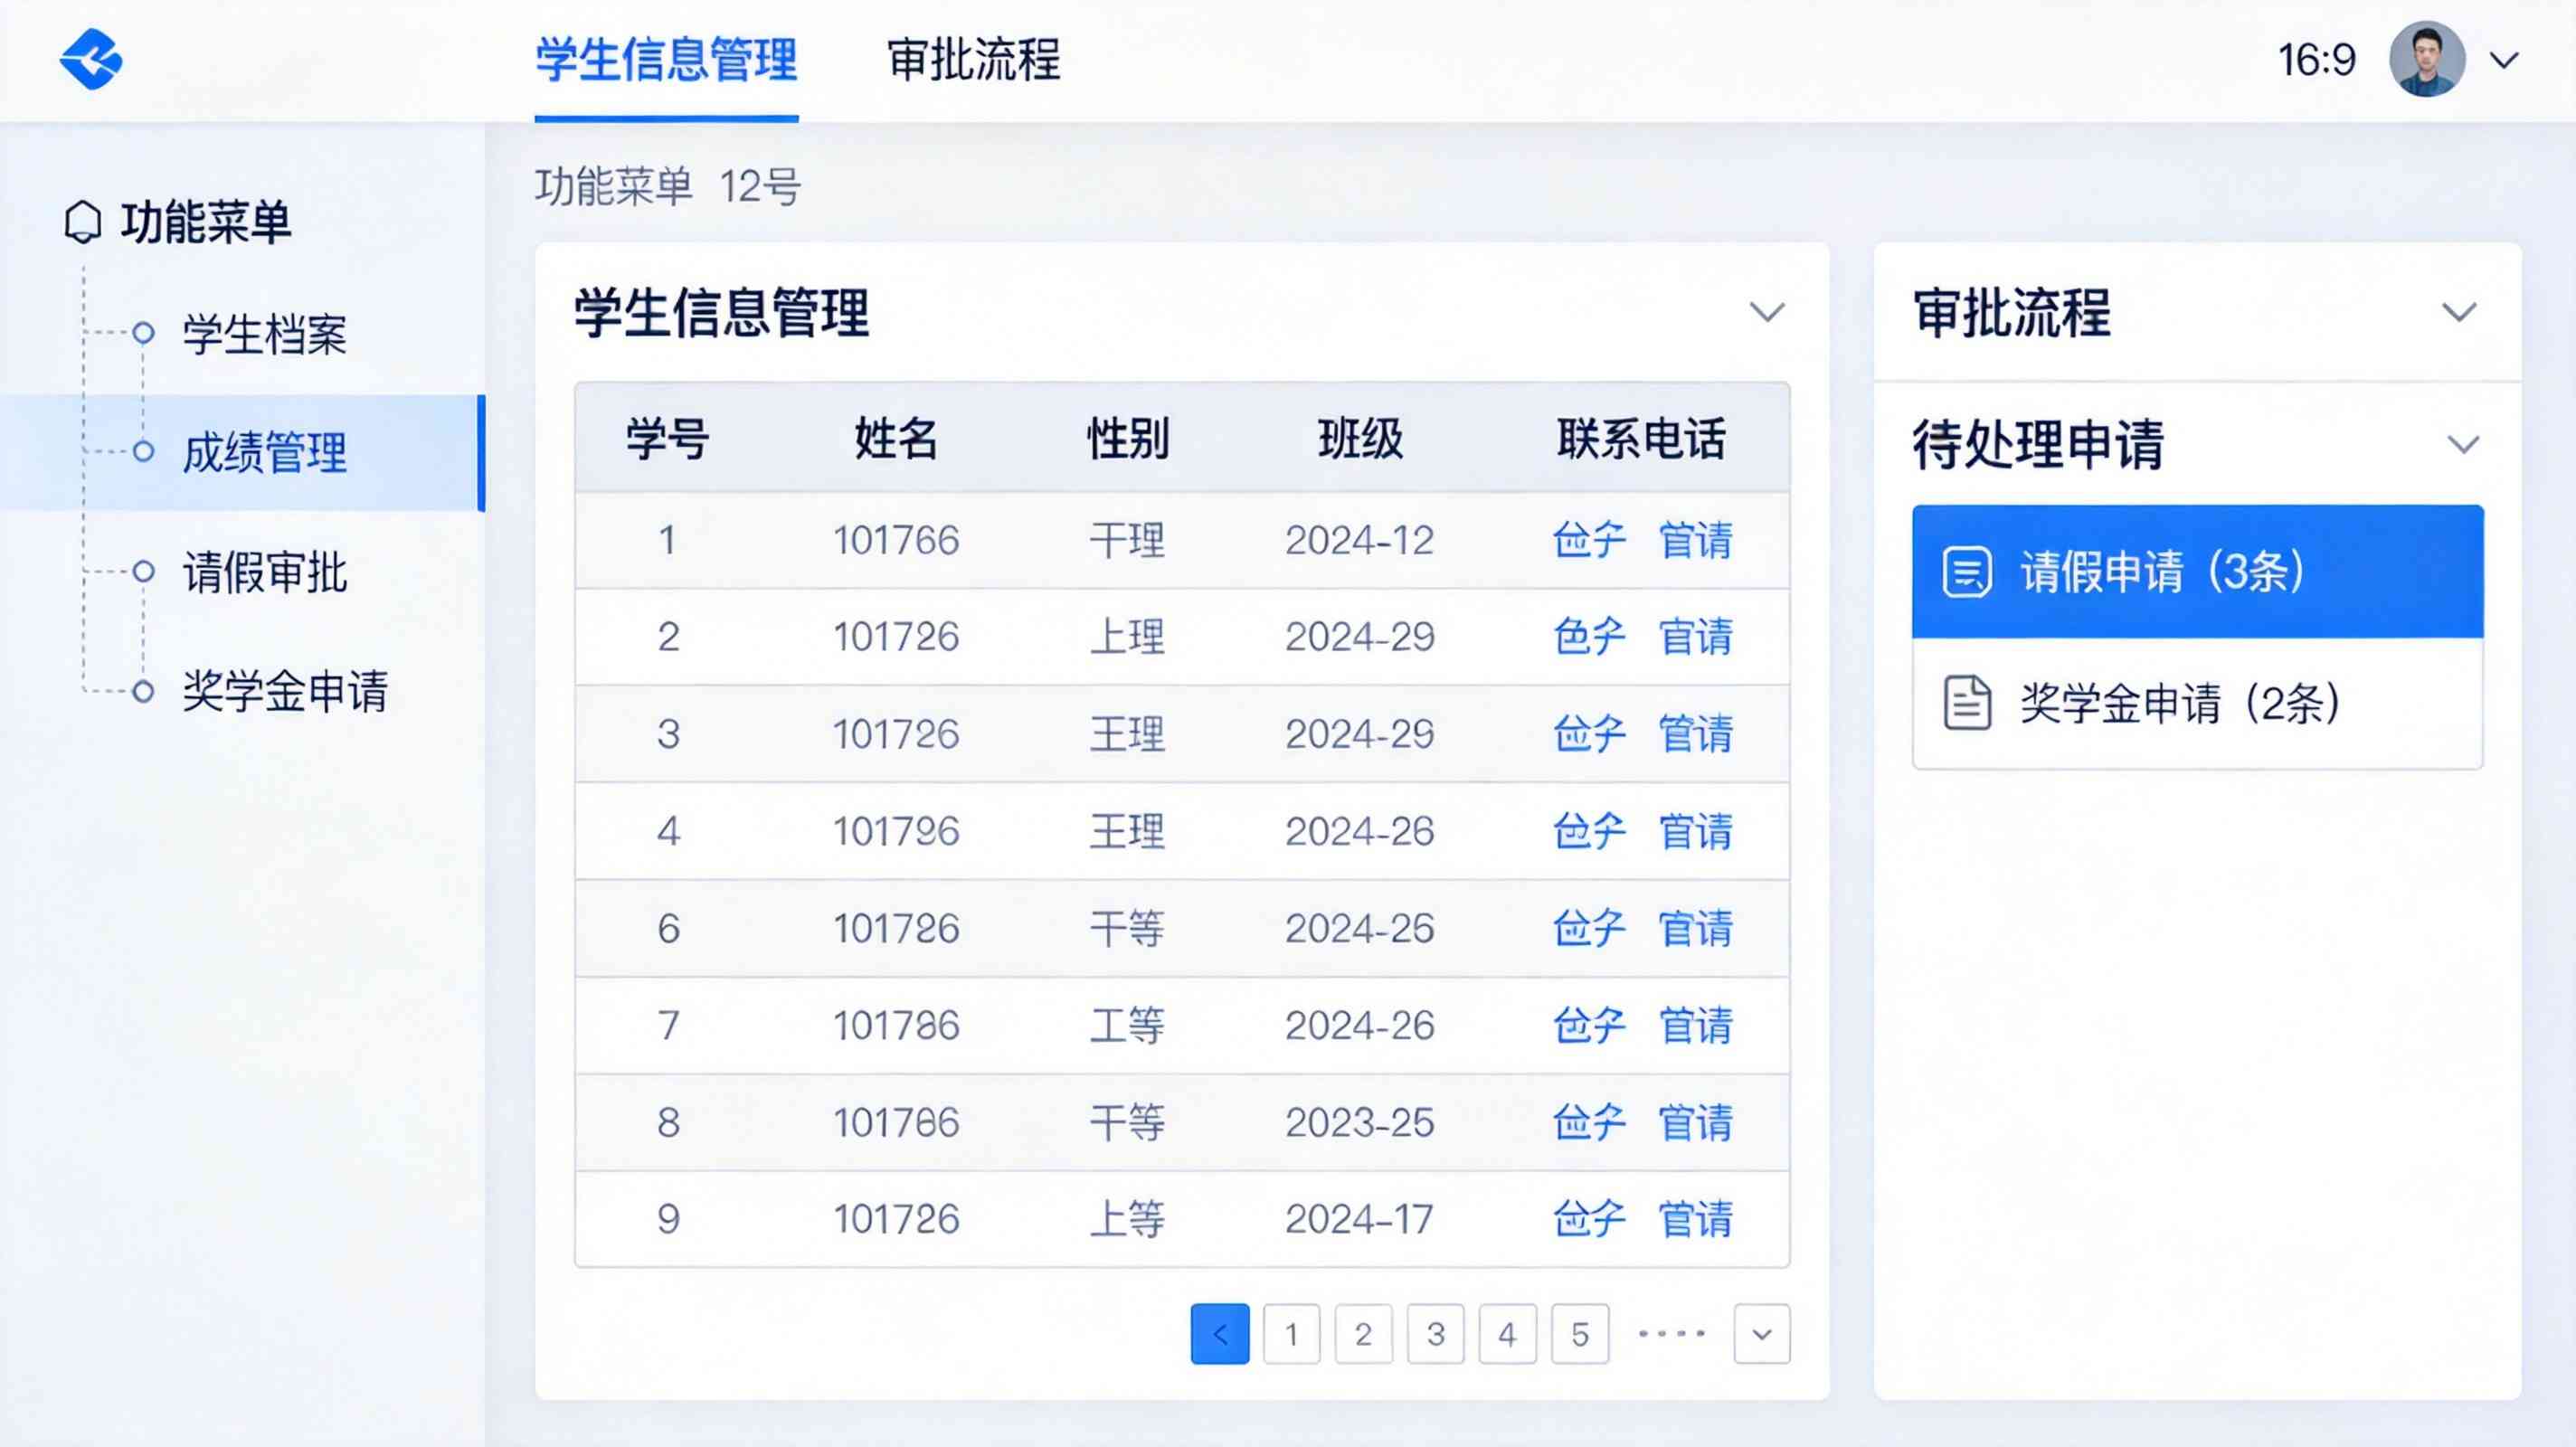2576x1447 pixels.
Task: Select 成绩管理 in the sidebar menu
Action: (x=264, y=455)
